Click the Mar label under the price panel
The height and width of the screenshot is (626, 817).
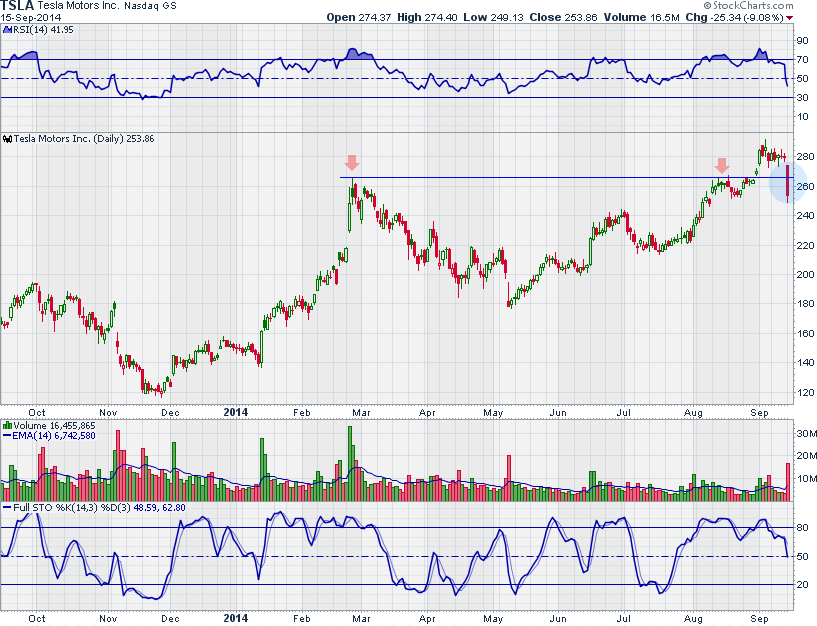[361, 412]
